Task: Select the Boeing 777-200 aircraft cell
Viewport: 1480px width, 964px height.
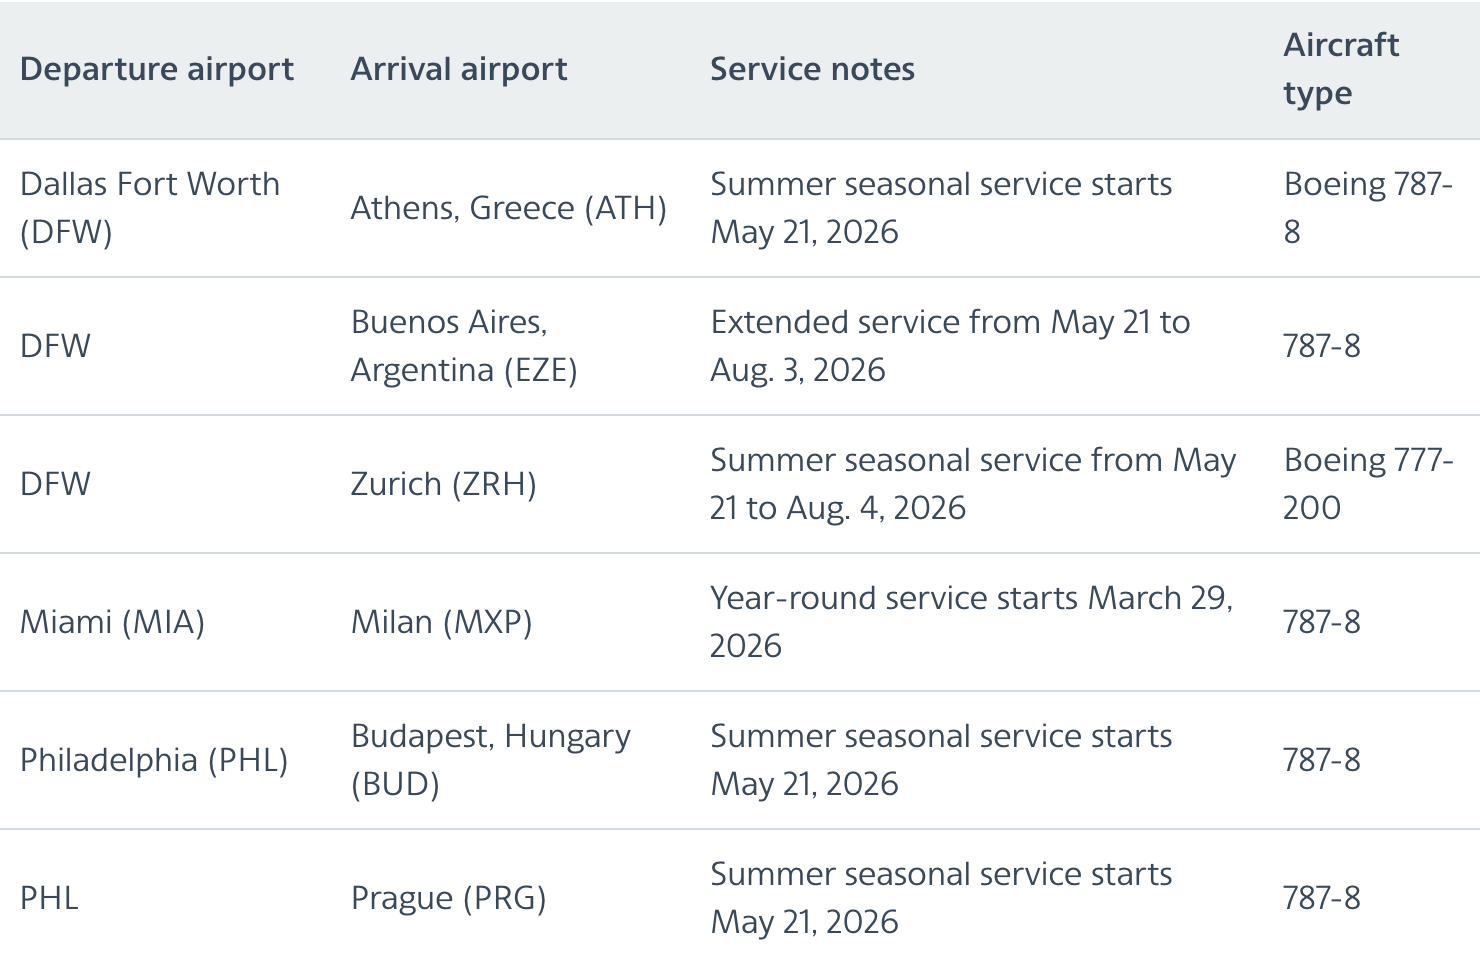Action: 1367,484
